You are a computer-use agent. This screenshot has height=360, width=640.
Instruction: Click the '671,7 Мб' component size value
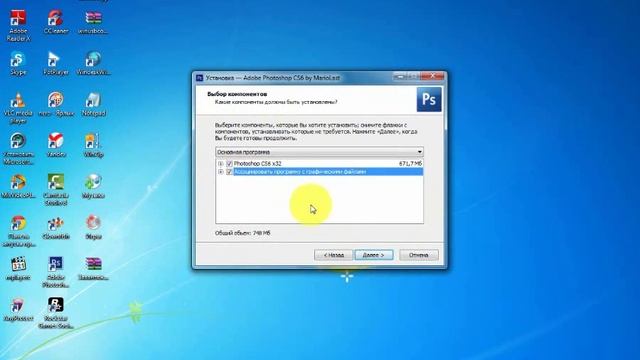[410, 164]
